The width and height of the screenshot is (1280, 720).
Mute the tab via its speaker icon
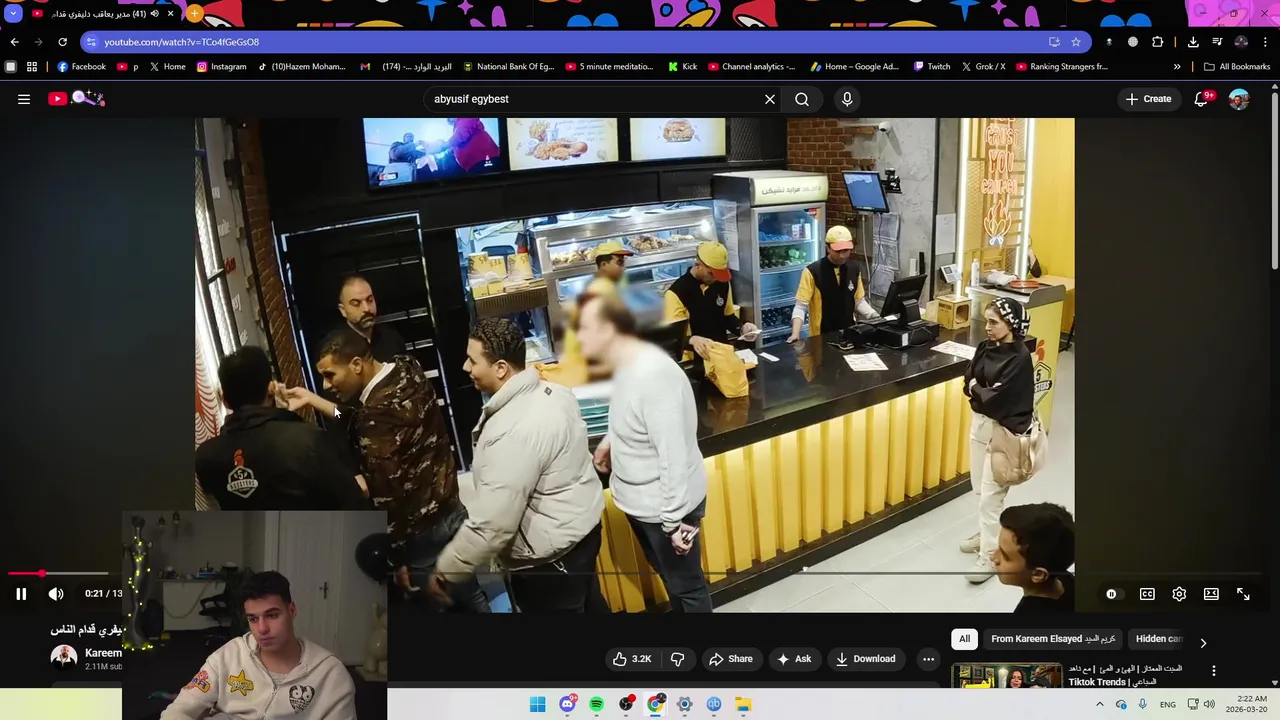coord(154,14)
